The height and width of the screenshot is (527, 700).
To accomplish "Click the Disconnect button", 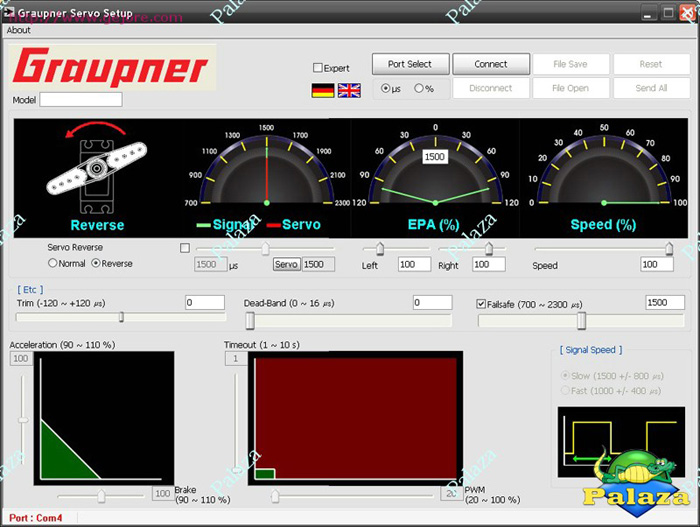I will point(491,88).
